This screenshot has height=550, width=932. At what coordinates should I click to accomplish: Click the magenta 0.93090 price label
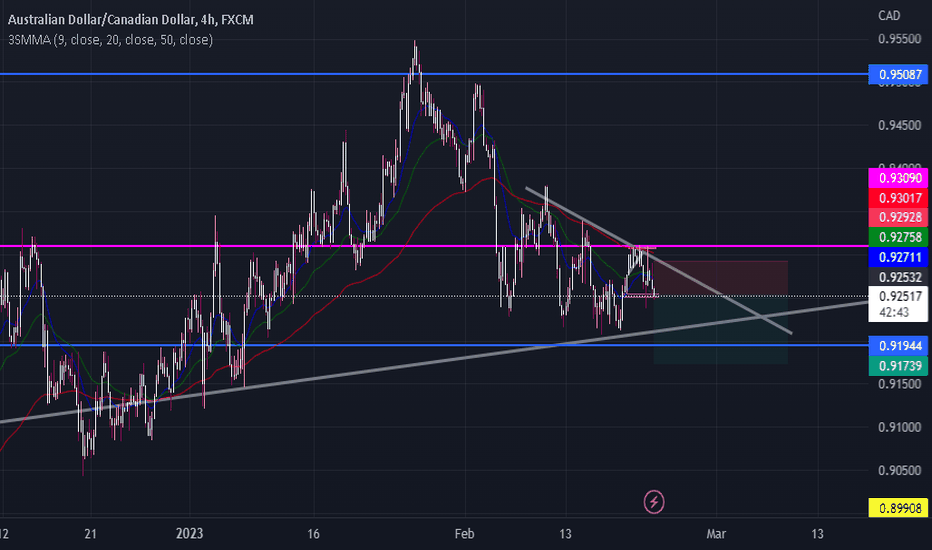(898, 178)
